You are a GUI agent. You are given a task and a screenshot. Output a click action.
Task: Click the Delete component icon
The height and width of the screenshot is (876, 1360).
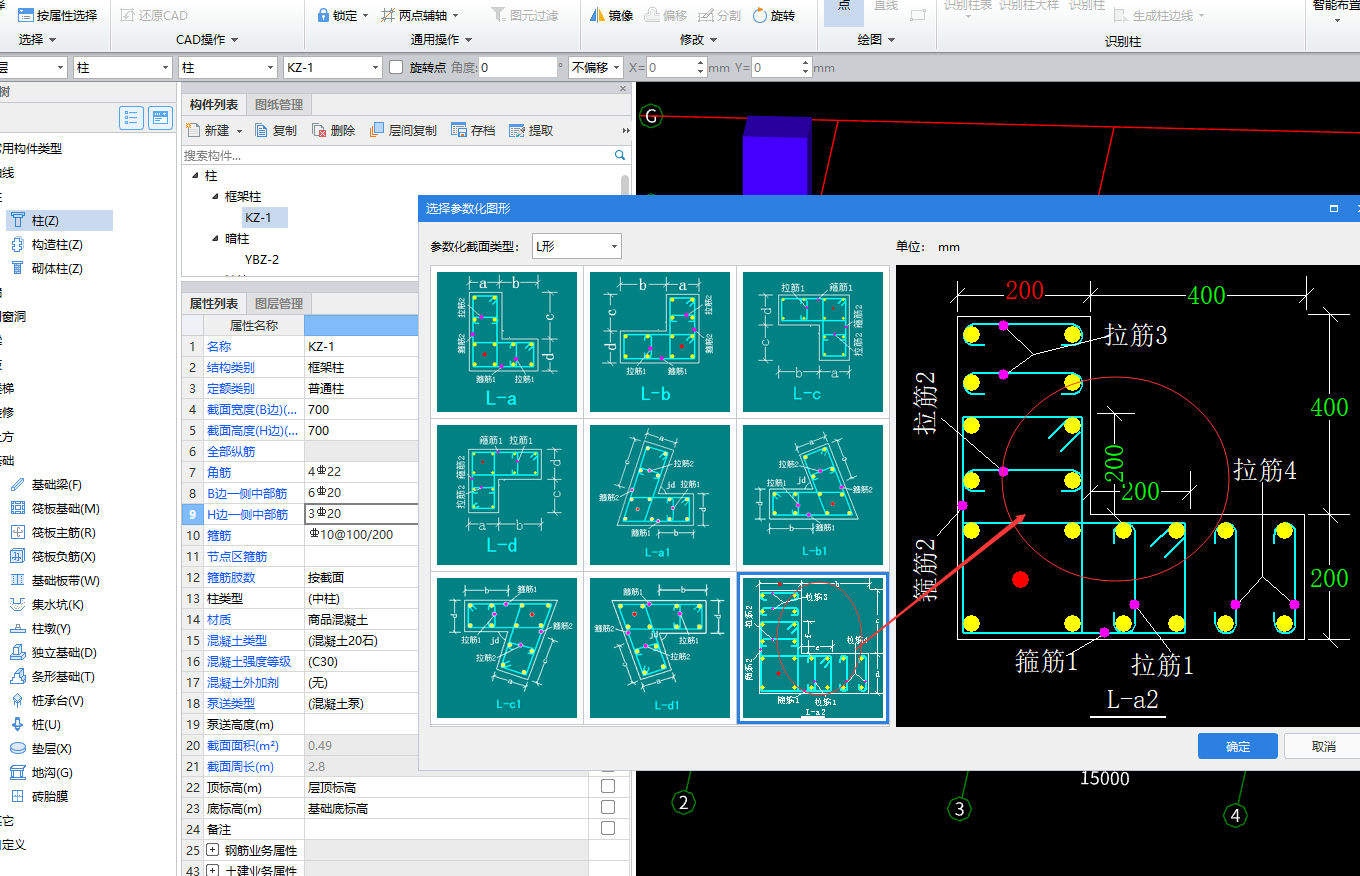click(319, 130)
